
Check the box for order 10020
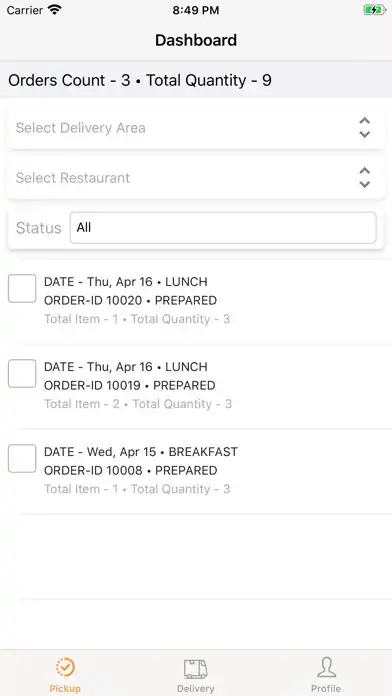coord(22,289)
